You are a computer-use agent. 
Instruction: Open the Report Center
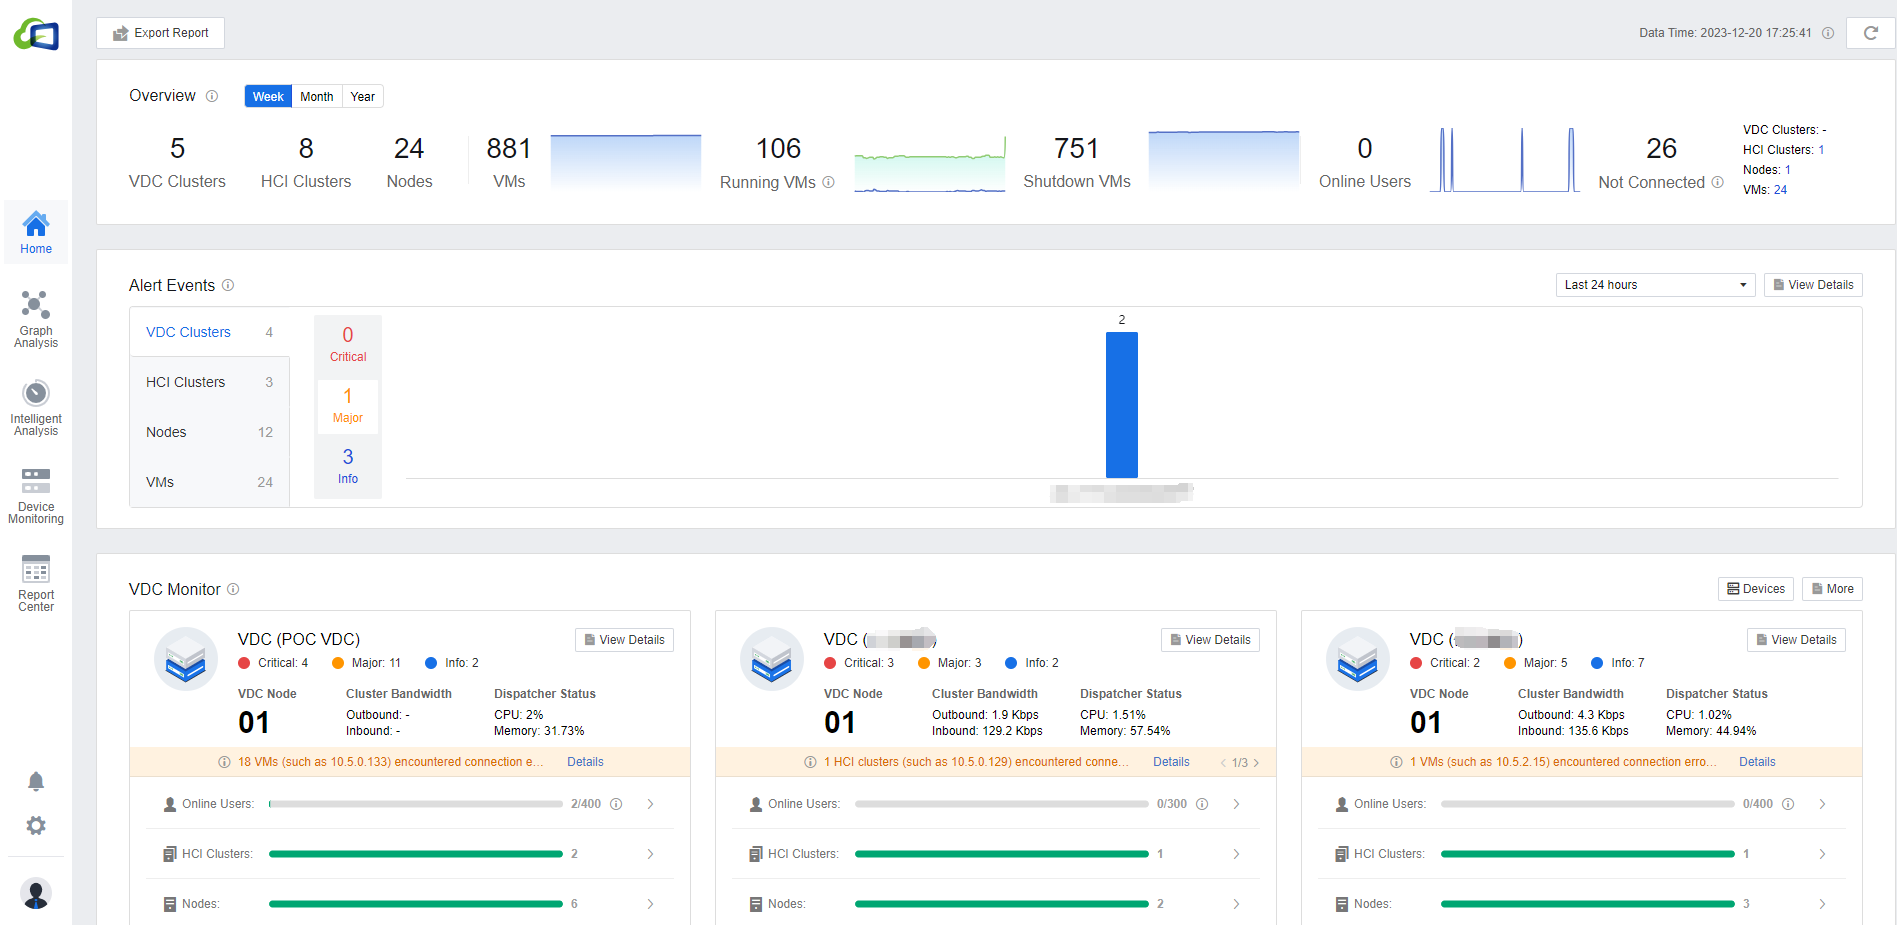click(36, 583)
